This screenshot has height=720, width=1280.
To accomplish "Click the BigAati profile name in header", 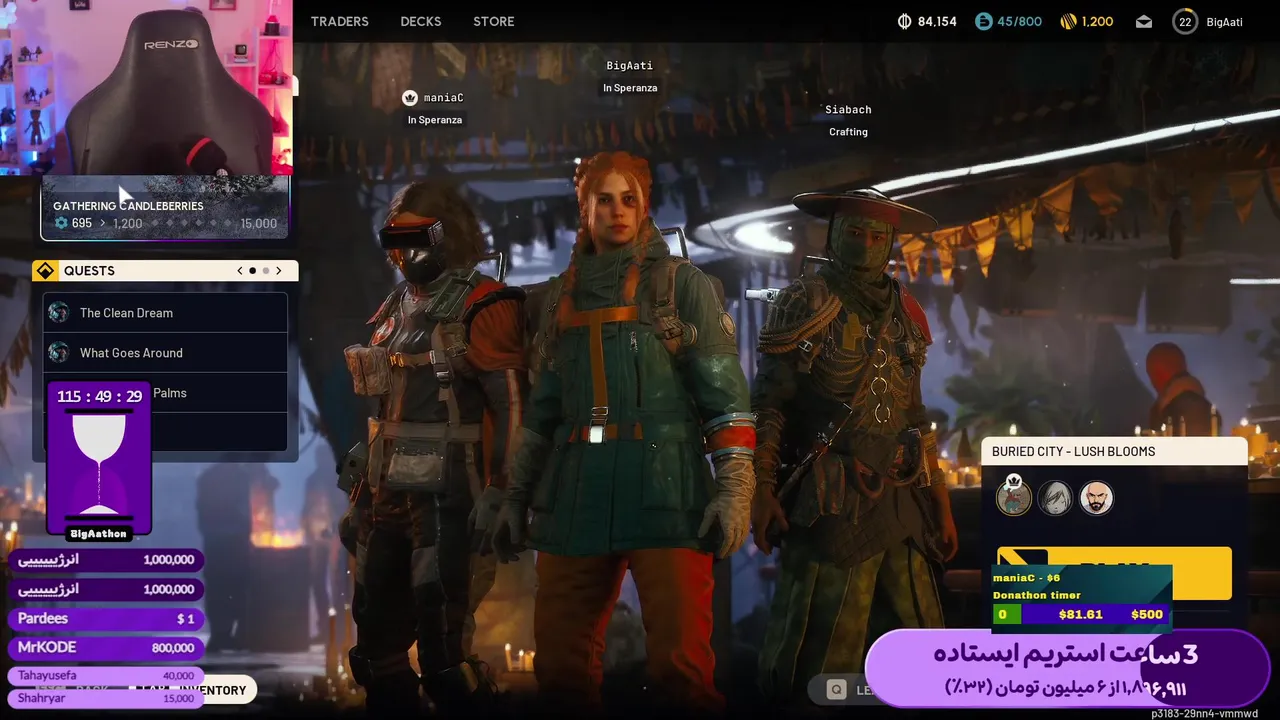I will pos(1224,21).
